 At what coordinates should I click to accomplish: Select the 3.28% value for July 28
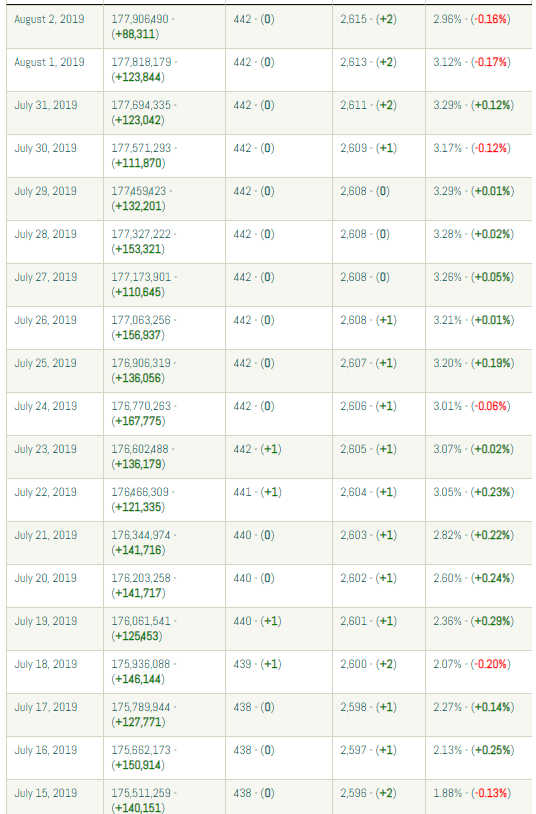pos(447,235)
